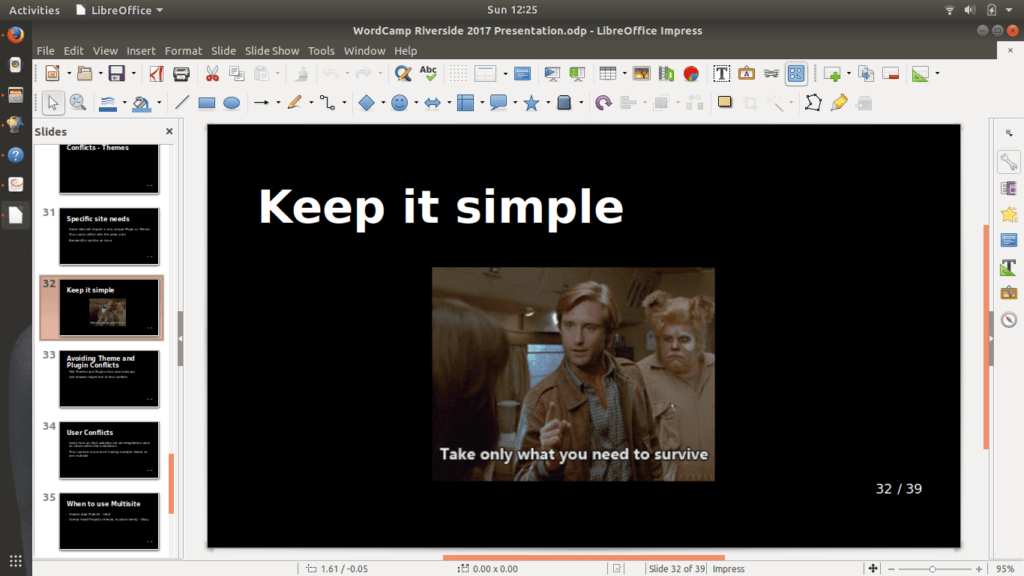Adjust the zoom slider handle
The image size is (1024, 576).
coord(932,569)
